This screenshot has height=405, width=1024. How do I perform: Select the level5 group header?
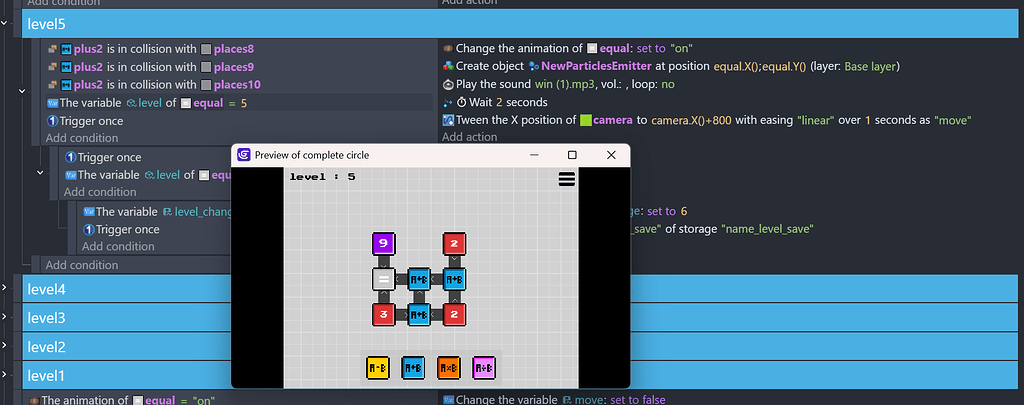click(520, 24)
